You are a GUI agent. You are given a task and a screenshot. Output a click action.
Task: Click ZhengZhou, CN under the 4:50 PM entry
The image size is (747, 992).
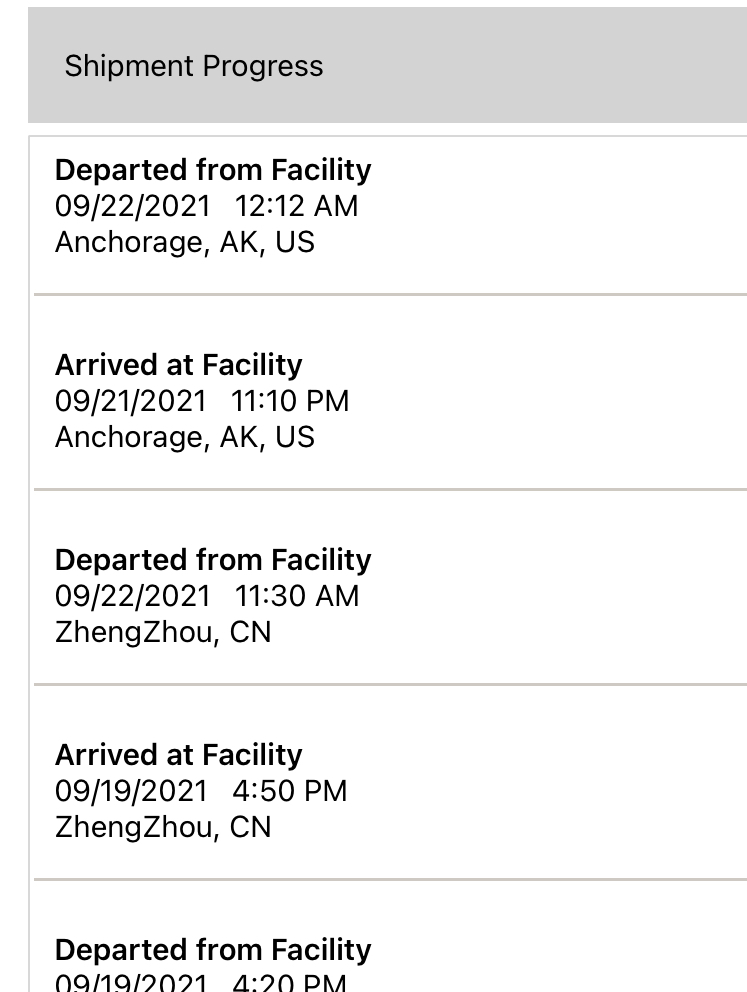[163, 827]
